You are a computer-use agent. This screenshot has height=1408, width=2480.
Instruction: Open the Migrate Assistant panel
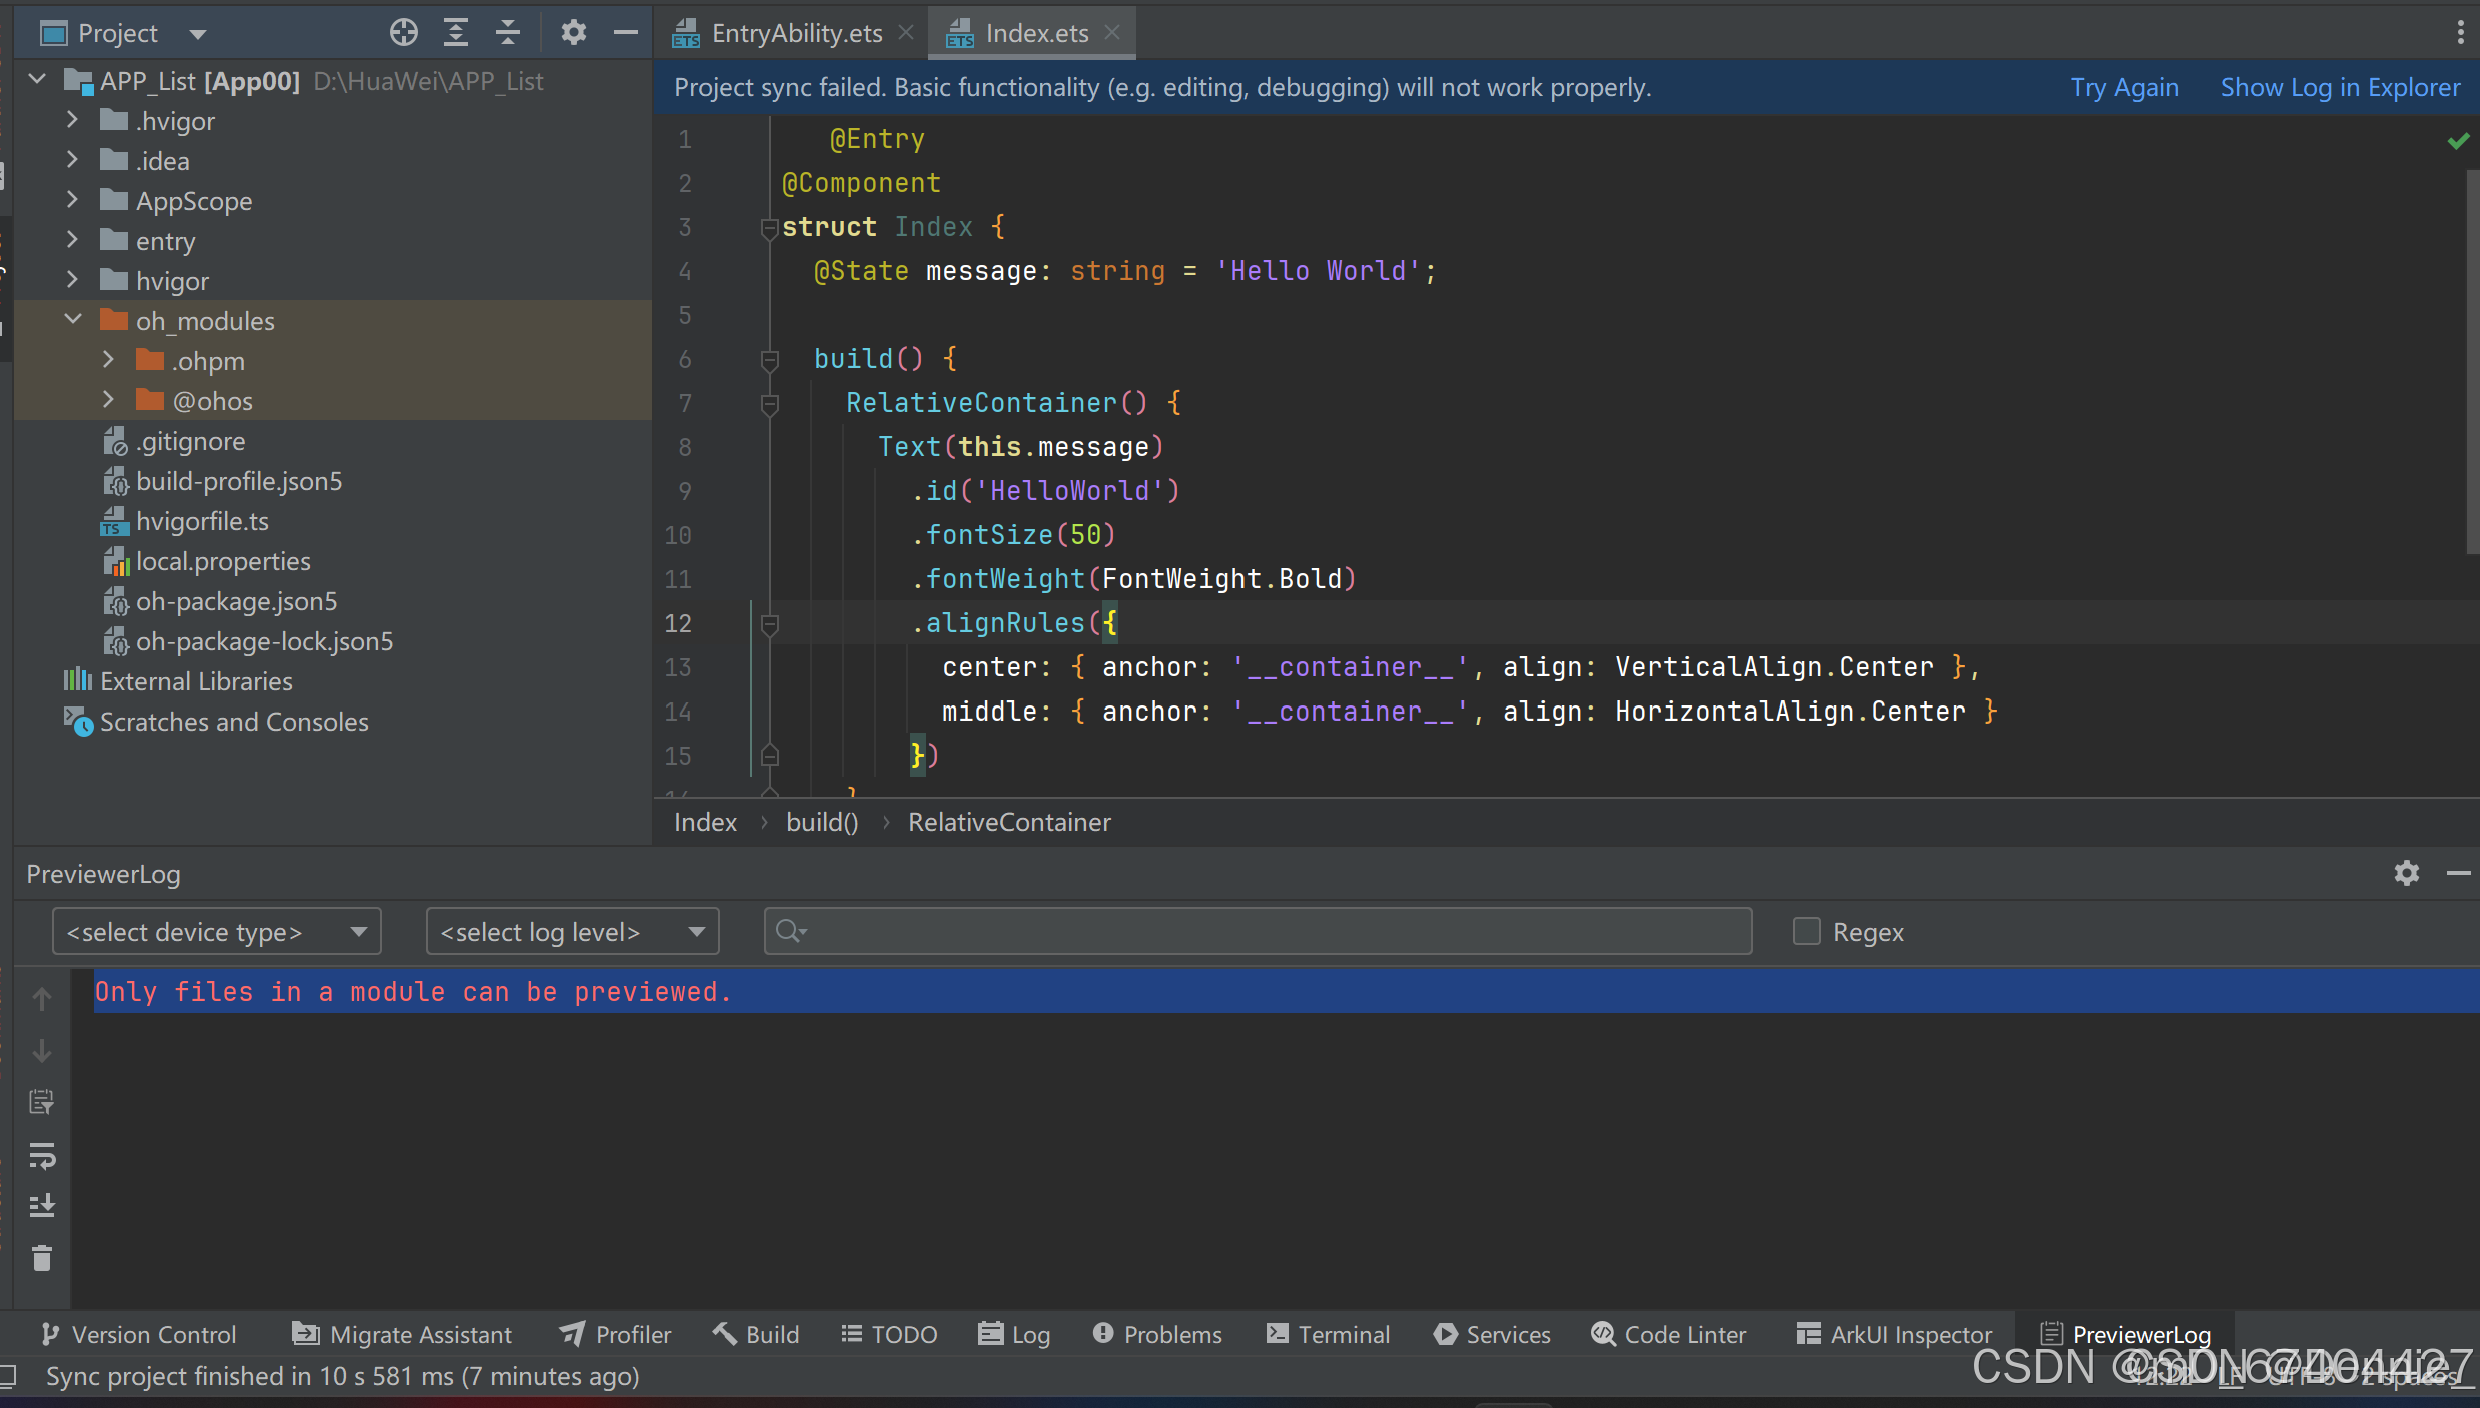400,1334
